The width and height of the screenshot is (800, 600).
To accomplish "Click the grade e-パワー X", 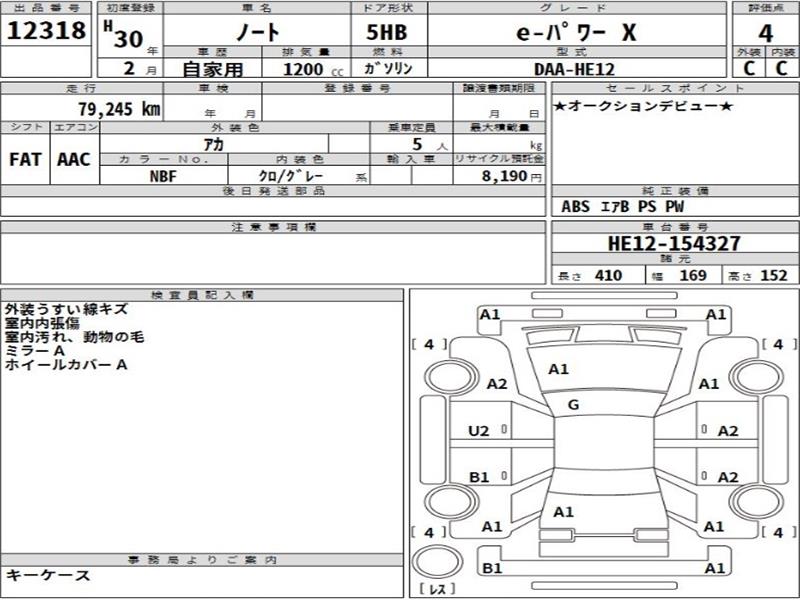I will pos(577,33).
